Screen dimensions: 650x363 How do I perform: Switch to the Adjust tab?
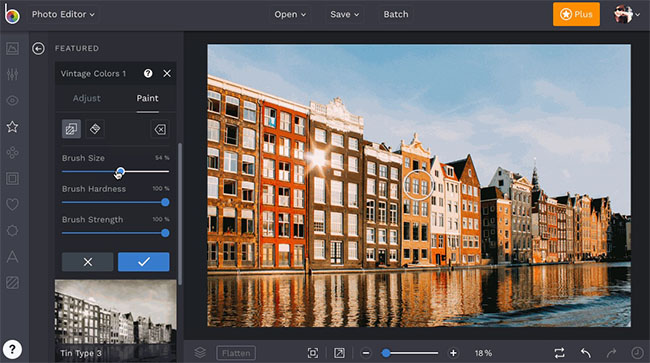click(87, 98)
